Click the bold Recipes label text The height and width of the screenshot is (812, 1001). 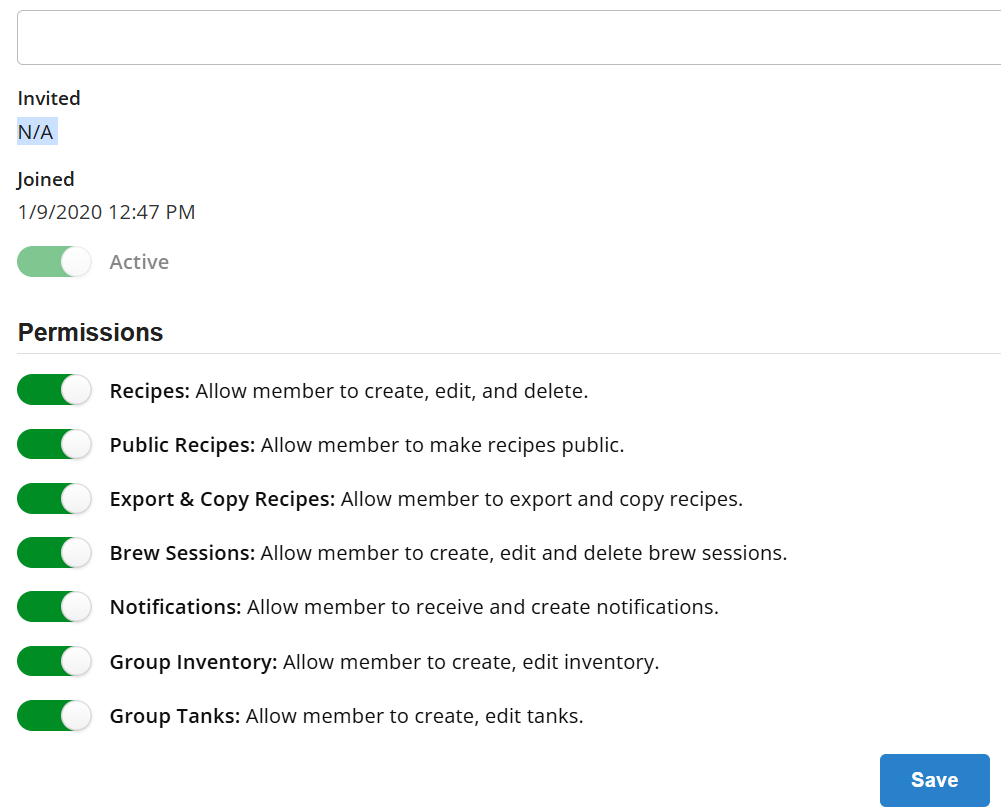coord(149,391)
